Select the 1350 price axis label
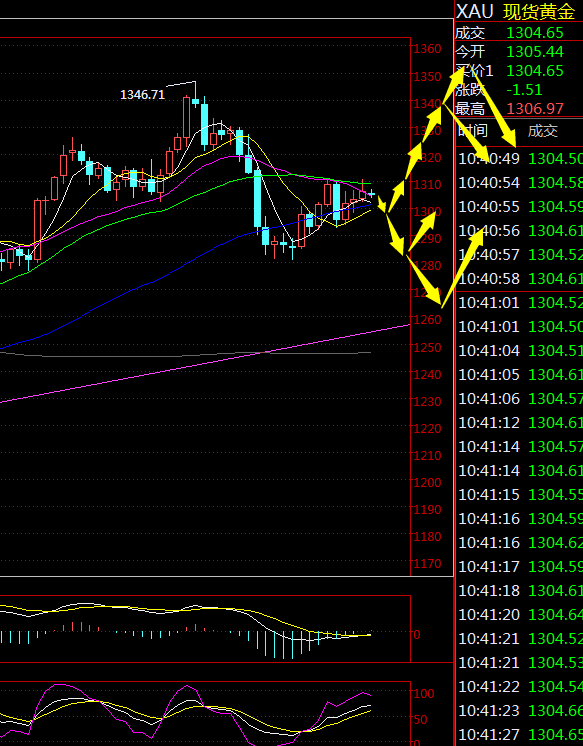Screen dimensions: 583x746 point(427,76)
